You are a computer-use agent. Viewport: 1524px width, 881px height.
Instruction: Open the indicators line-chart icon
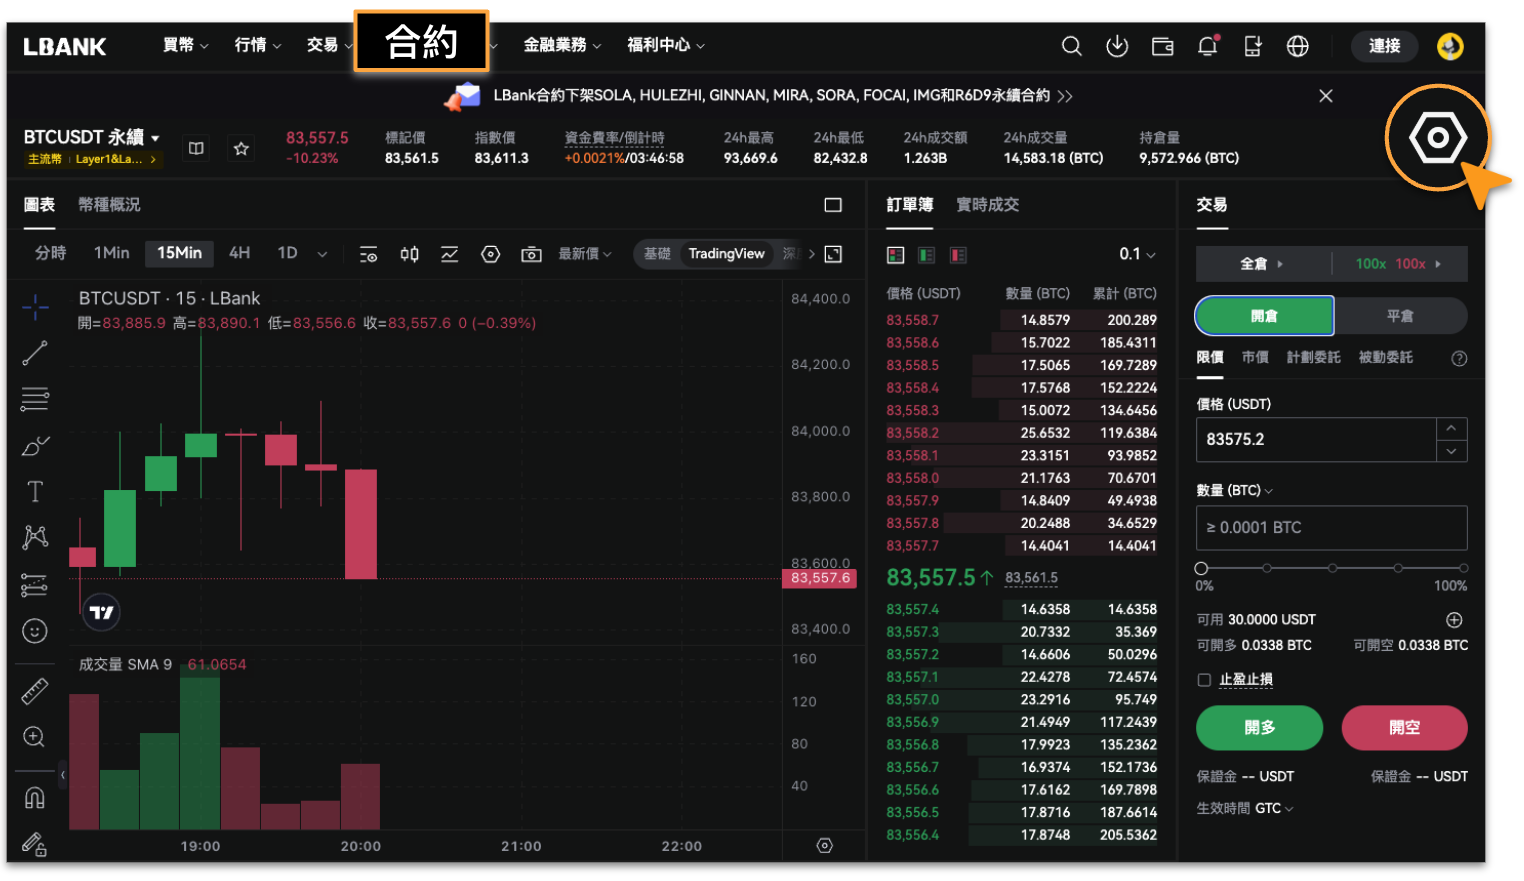(450, 254)
